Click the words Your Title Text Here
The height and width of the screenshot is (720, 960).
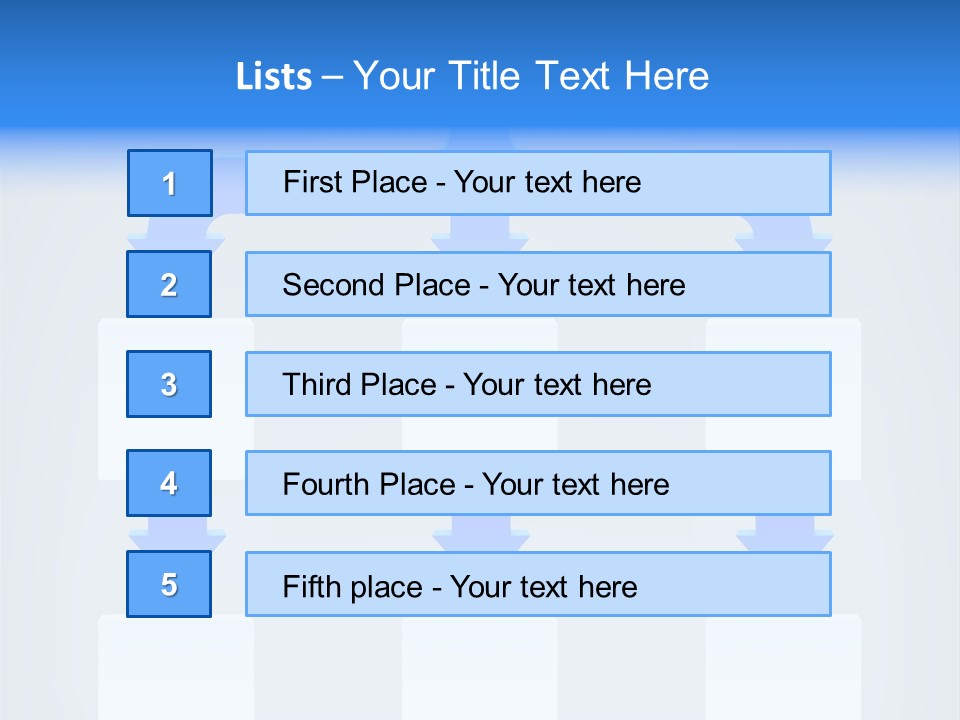(531, 76)
